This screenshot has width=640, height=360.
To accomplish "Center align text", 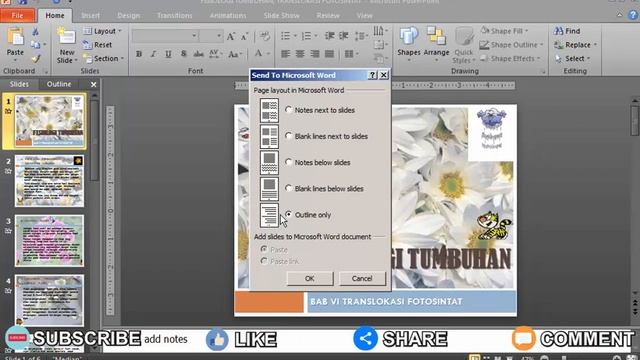I will (300, 54).
